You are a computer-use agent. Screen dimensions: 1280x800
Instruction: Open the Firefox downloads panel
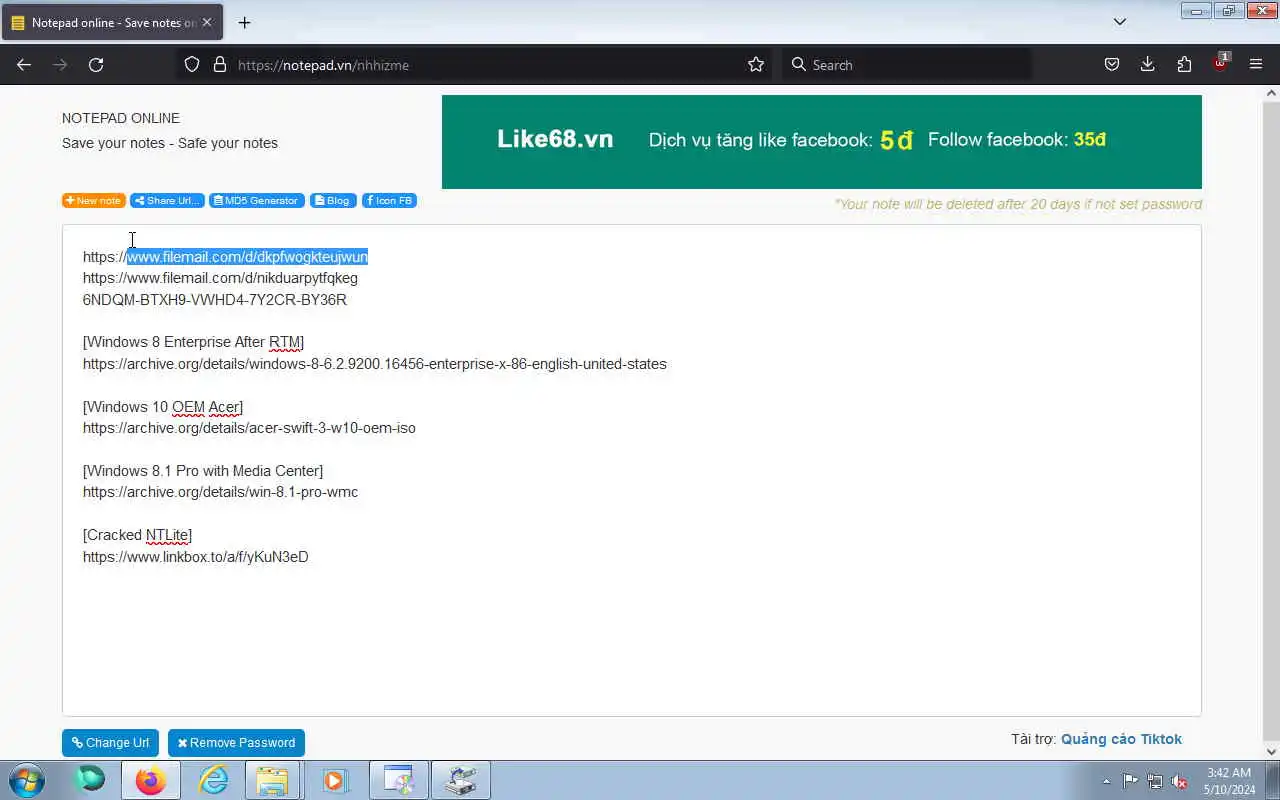[1148, 64]
